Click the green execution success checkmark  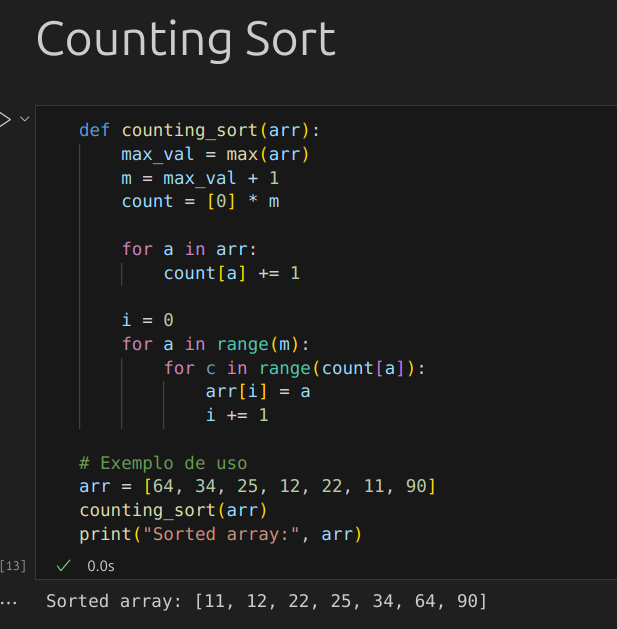pyautogui.click(x=64, y=566)
